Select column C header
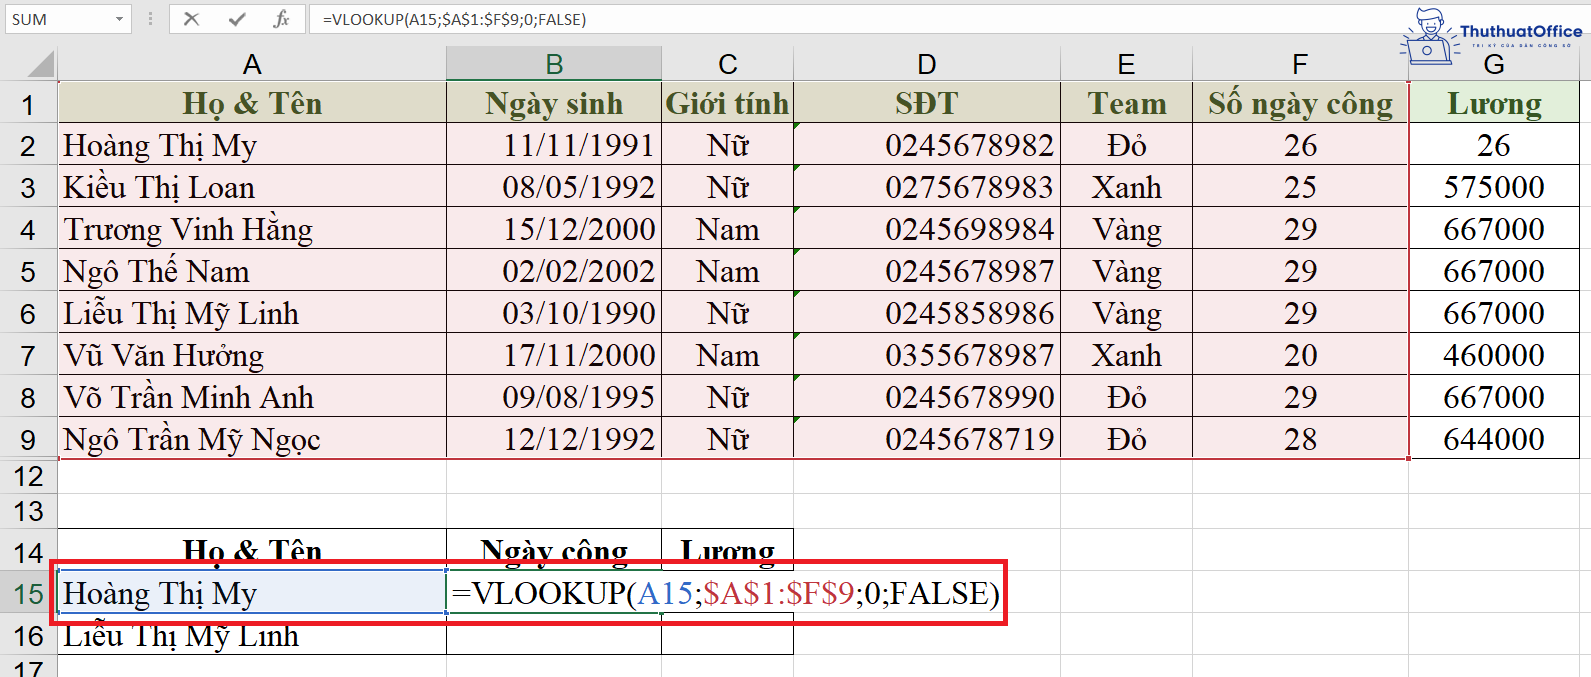The image size is (1591, 677). coord(727,65)
